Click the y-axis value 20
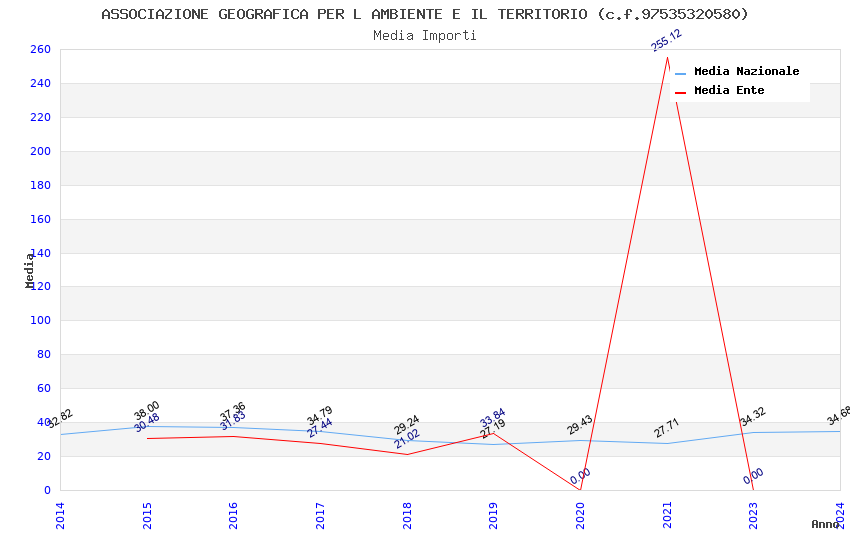850x550 pixels. pos(43,456)
